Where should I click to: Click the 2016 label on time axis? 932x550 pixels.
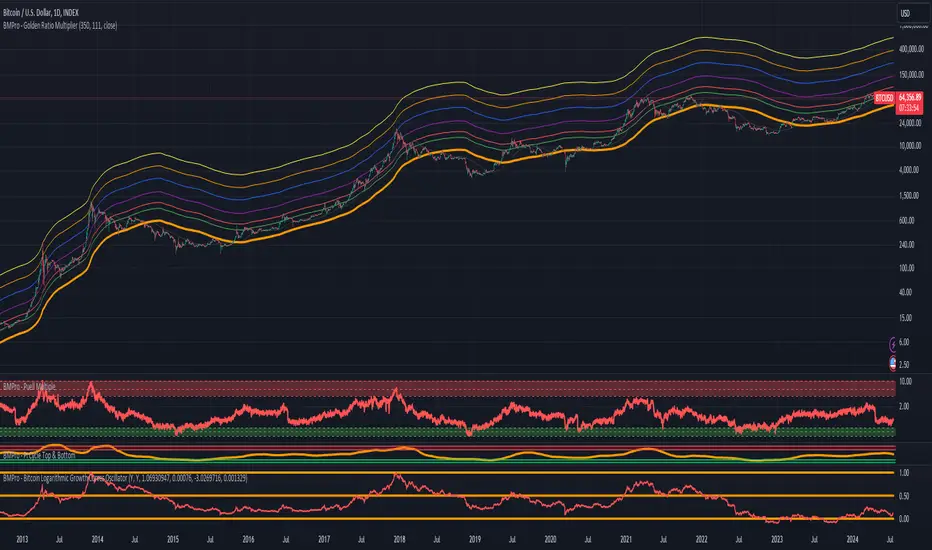[248, 539]
